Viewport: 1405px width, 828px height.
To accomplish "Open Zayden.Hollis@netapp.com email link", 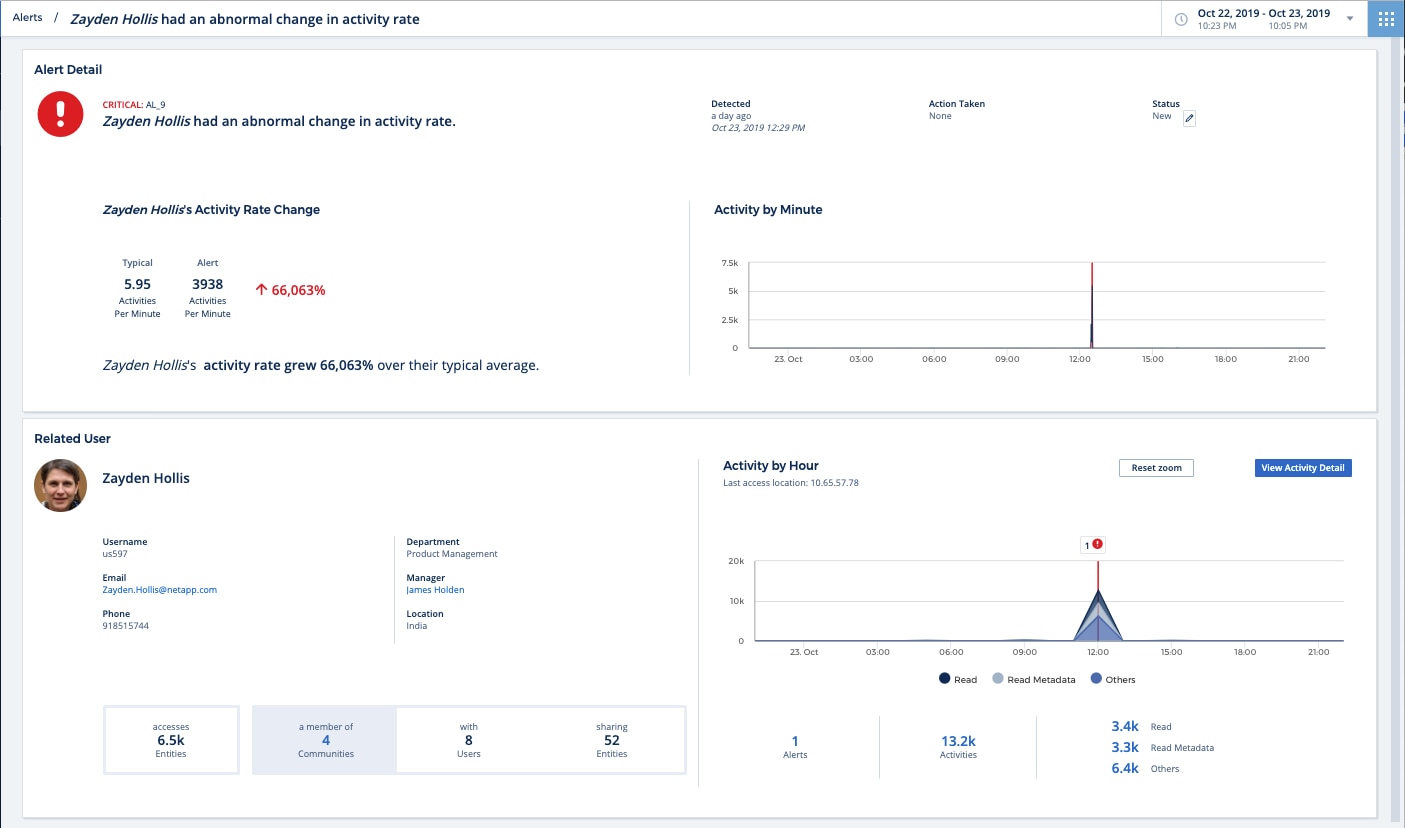I will tap(159, 590).
